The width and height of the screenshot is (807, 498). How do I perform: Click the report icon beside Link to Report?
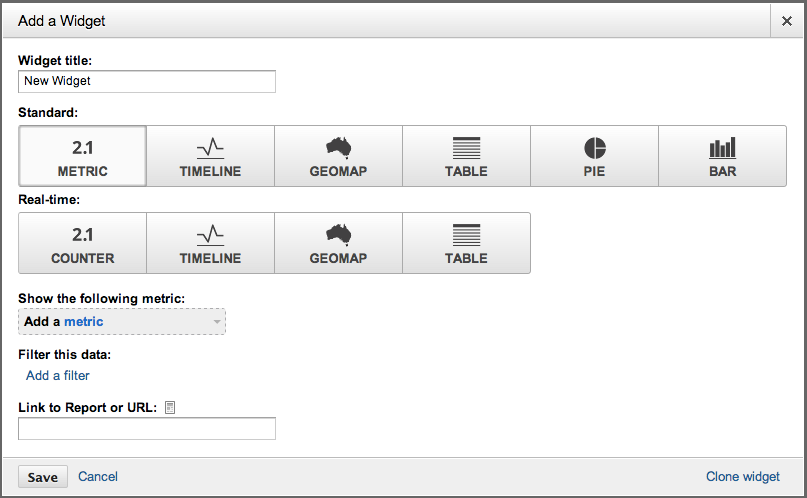point(170,407)
